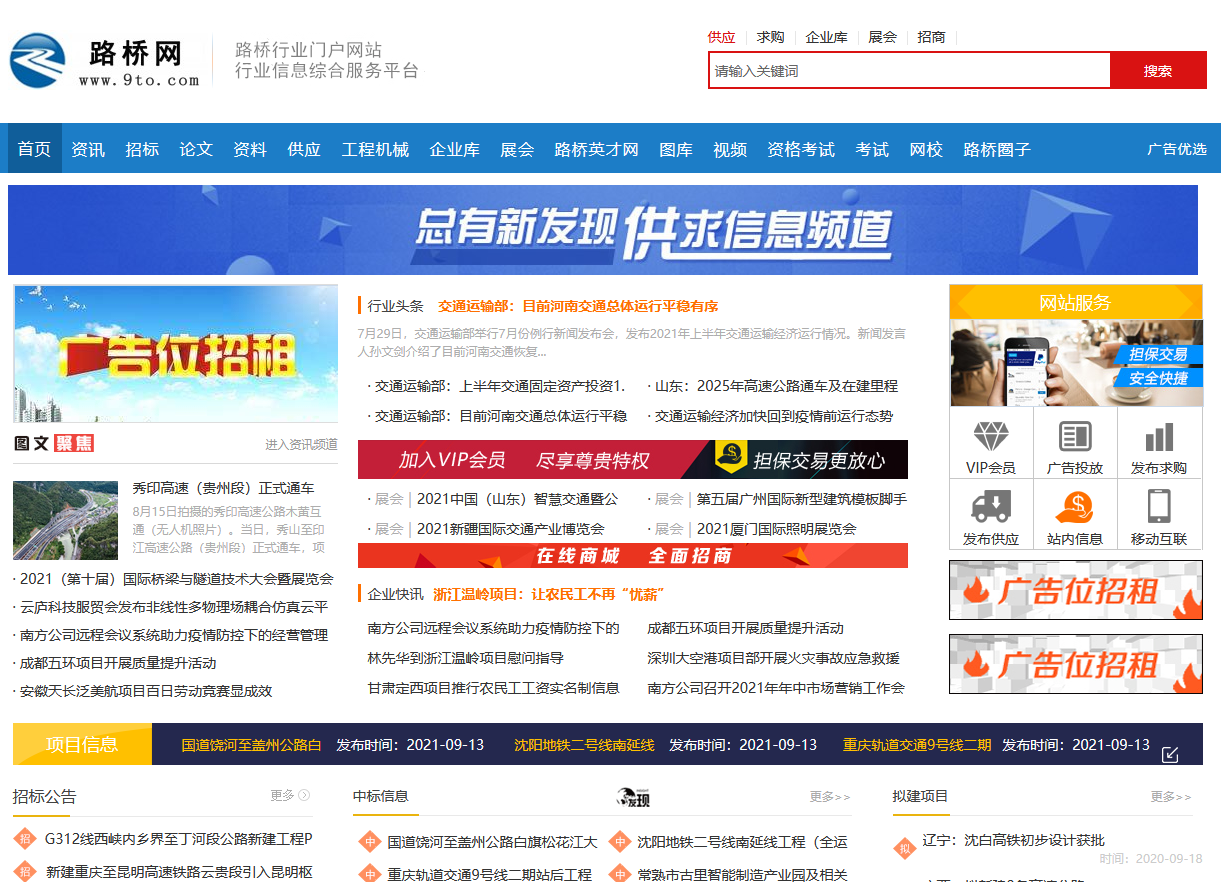Click the 招 badge beside 新建重庆至昆明 item
Image resolution: width=1221 pixels, height=882 pixels.
coord(25,871)
